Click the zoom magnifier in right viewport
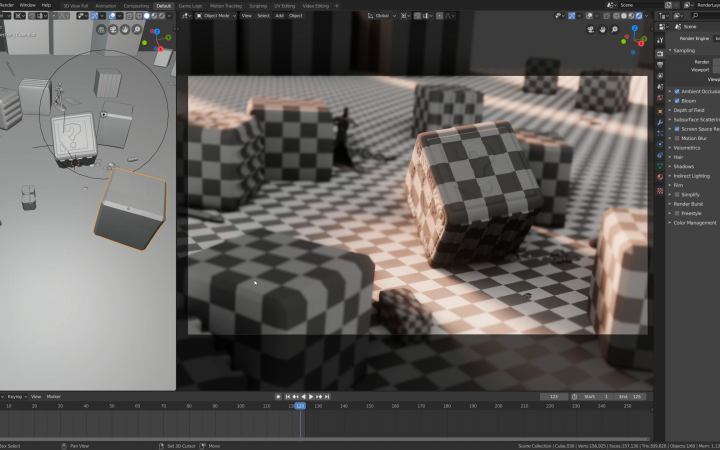Viewport: 720px width, 450px height. click(614, 29)
